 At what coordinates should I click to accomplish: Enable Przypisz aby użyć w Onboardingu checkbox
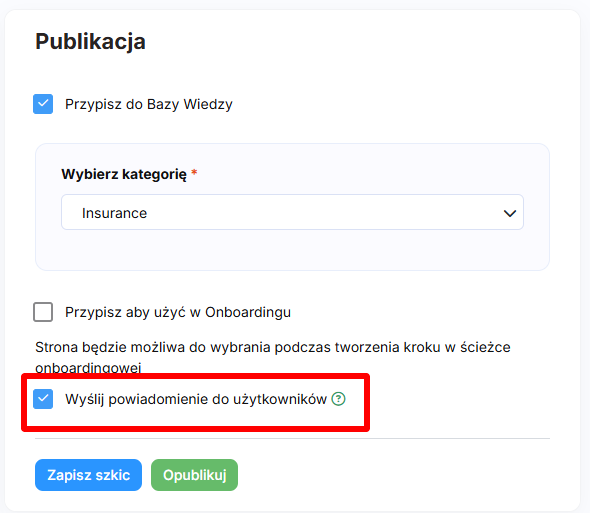(43, 312)
